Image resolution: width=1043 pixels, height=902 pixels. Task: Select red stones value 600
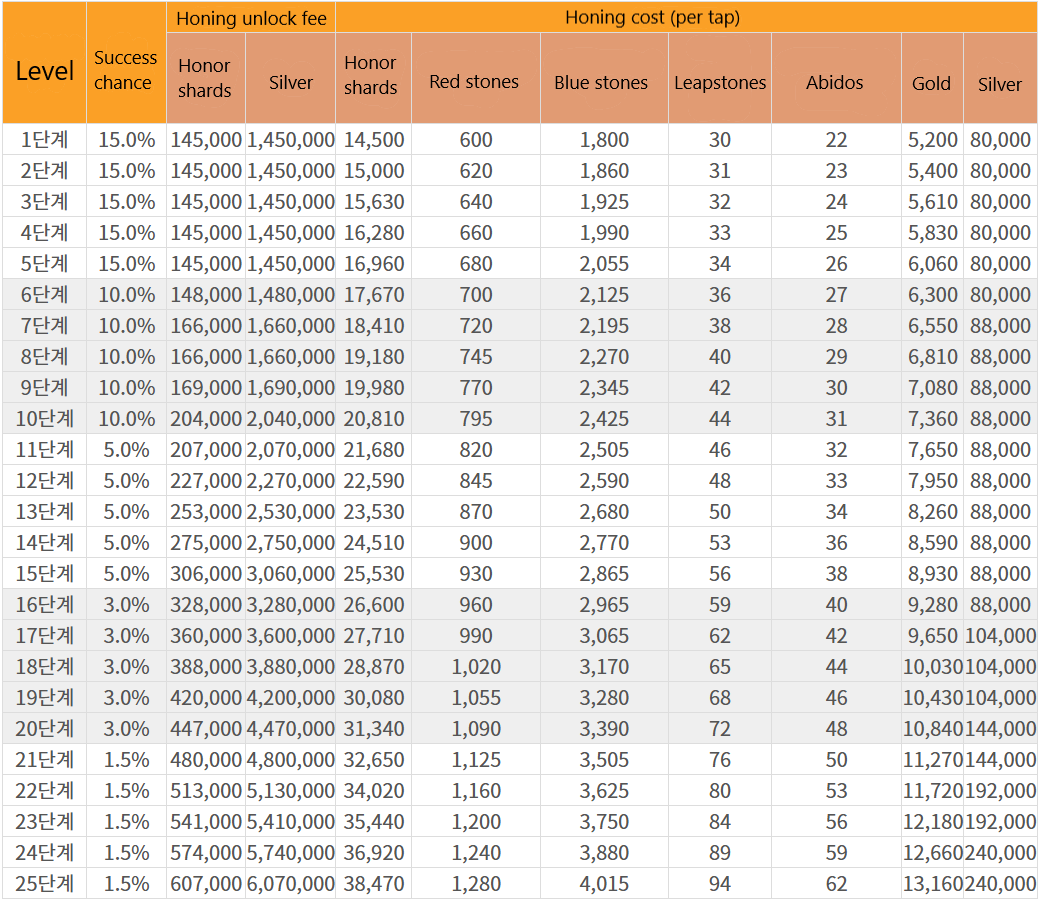point(476,140)
